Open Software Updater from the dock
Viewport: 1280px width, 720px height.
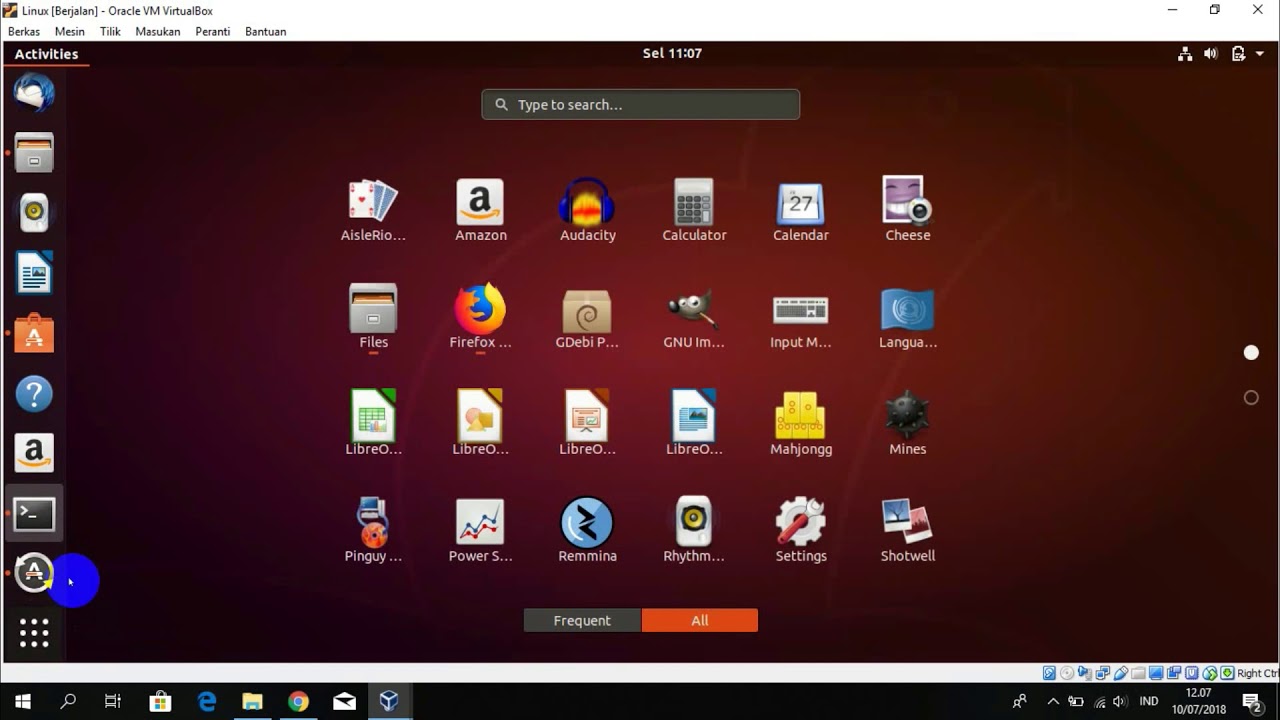(x=34, y=574)
